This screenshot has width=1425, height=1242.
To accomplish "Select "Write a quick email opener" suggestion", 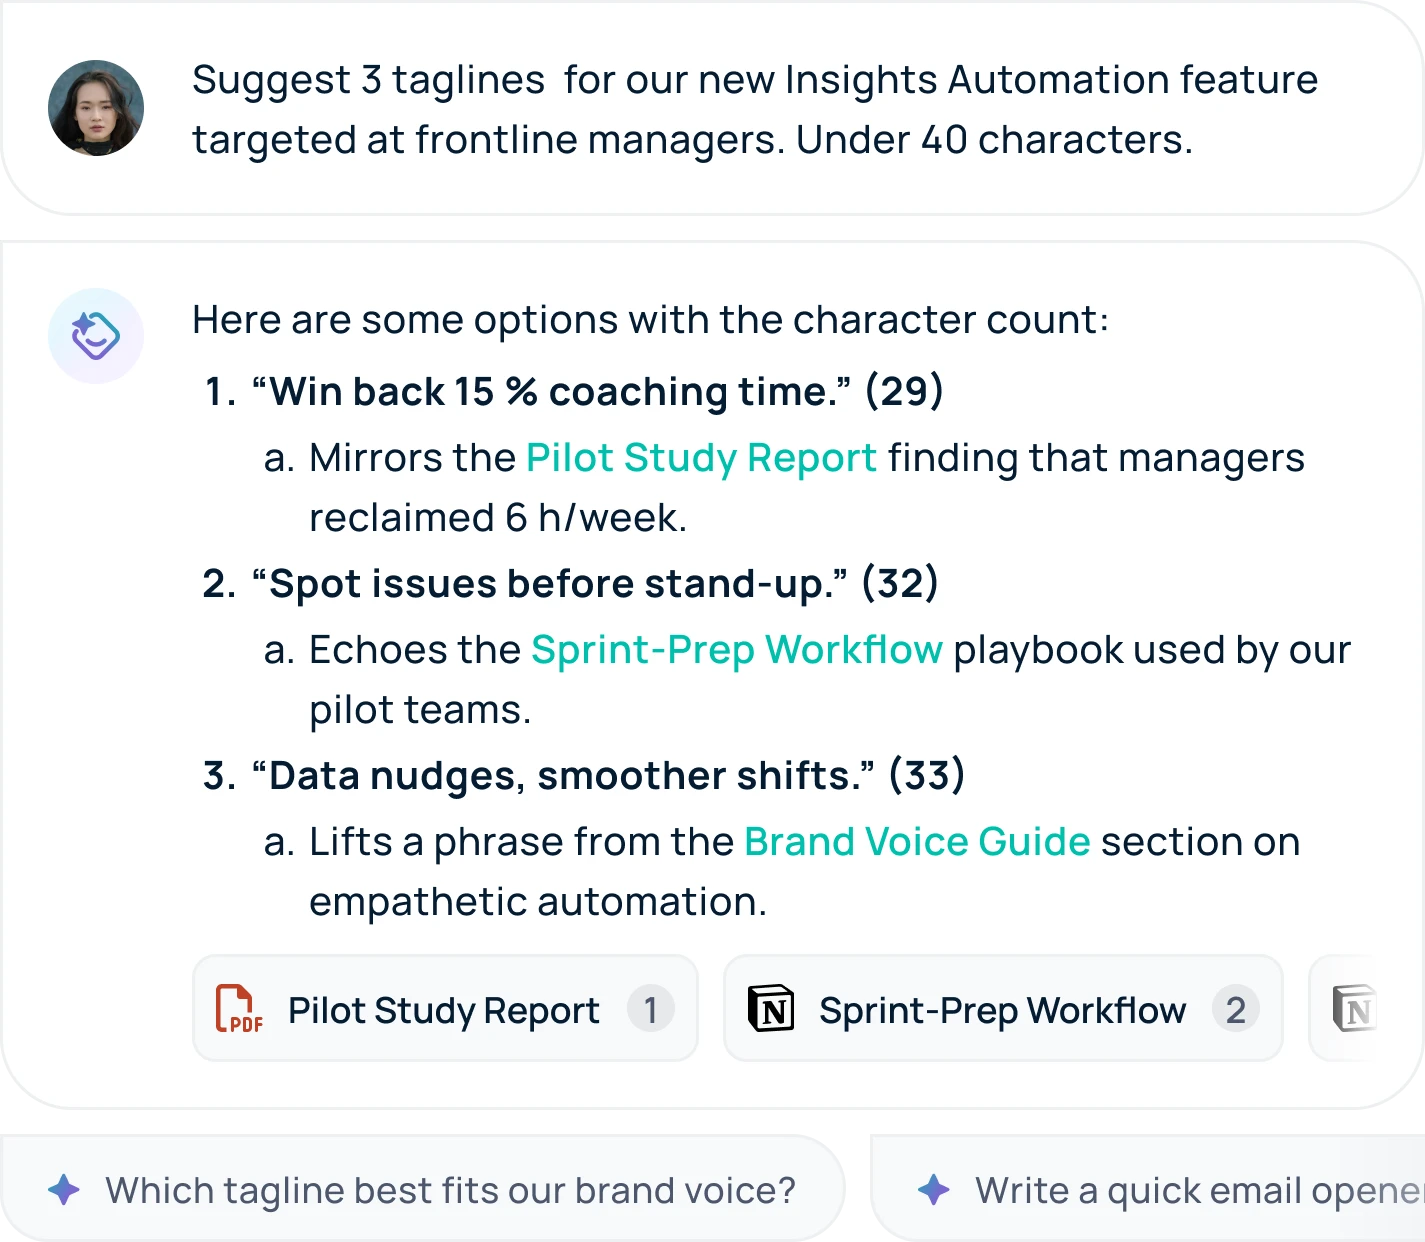I will [1196, 1190].
